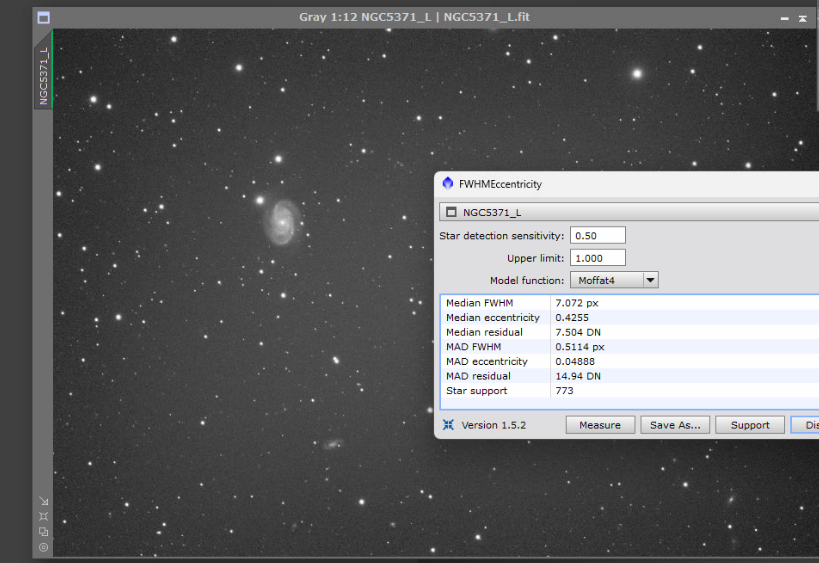Screen dimensions: 819x563
Task: Click the partially visible Dismiss button
Action: (x=805, y=425)
